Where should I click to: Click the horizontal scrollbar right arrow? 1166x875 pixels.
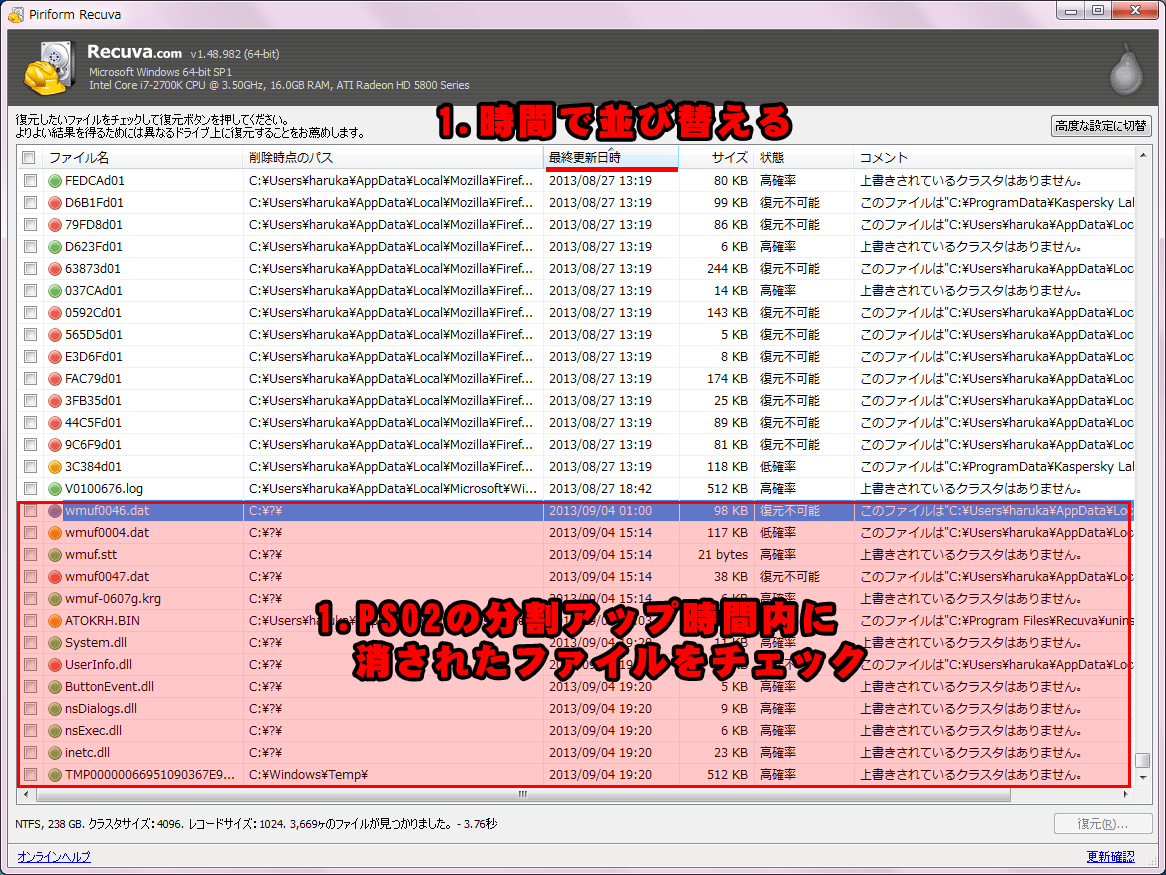(1126, 794)
